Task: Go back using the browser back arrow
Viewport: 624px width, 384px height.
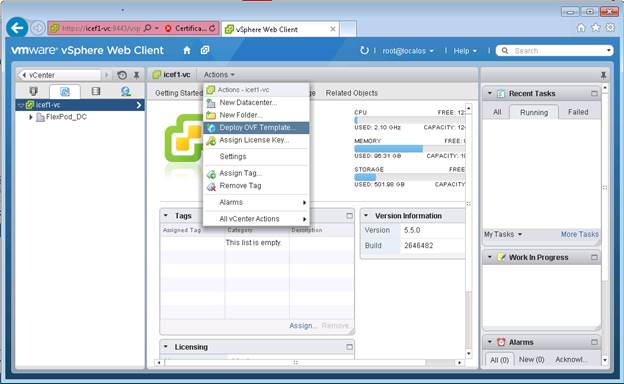Action: (x=17, y=28)
